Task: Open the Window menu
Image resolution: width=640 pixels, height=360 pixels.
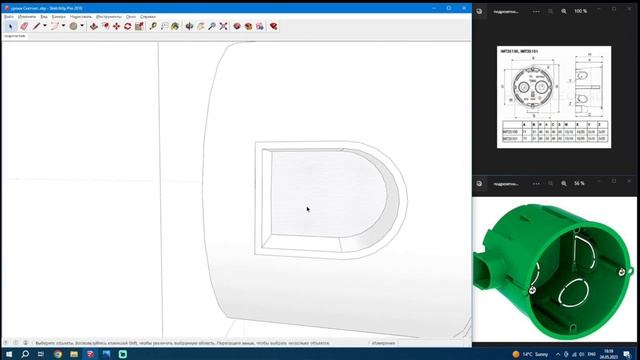Action: tap(131, 17)
